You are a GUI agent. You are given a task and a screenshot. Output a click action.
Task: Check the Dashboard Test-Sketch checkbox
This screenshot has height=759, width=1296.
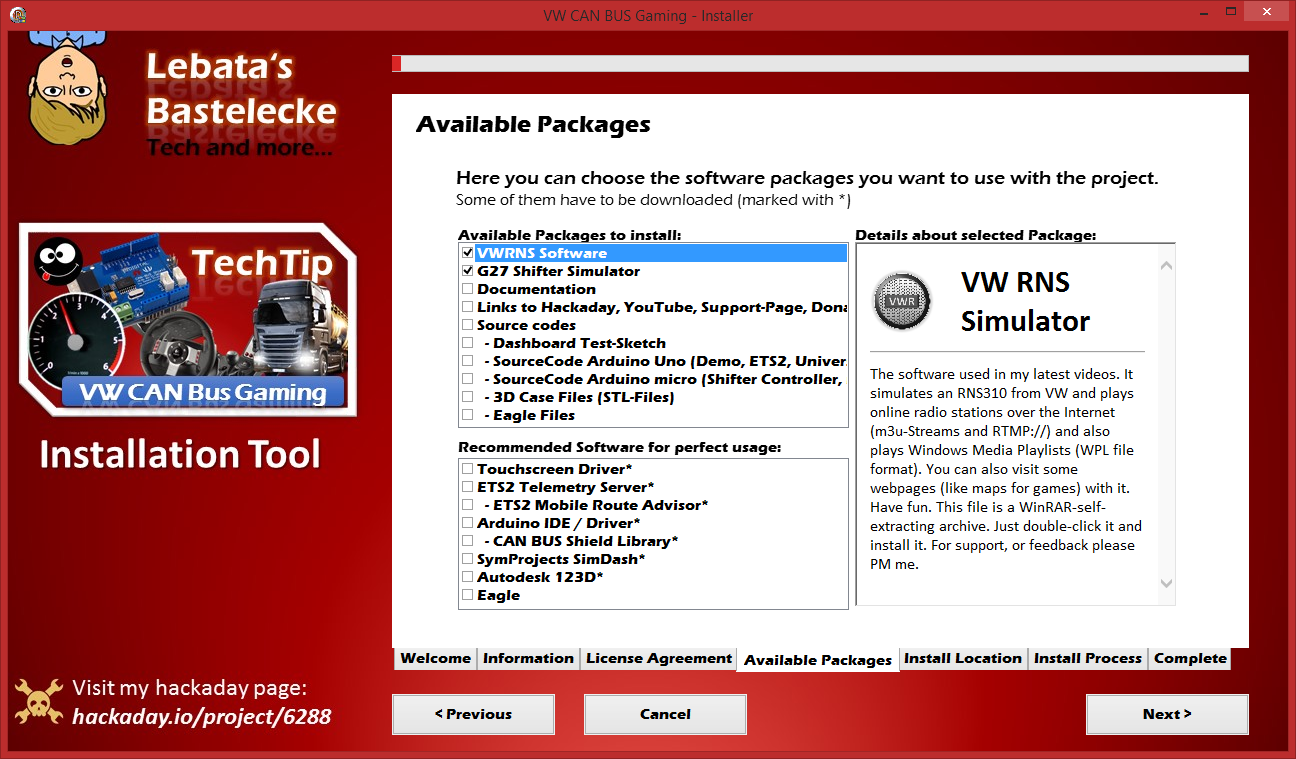click(x=467, y=343)
